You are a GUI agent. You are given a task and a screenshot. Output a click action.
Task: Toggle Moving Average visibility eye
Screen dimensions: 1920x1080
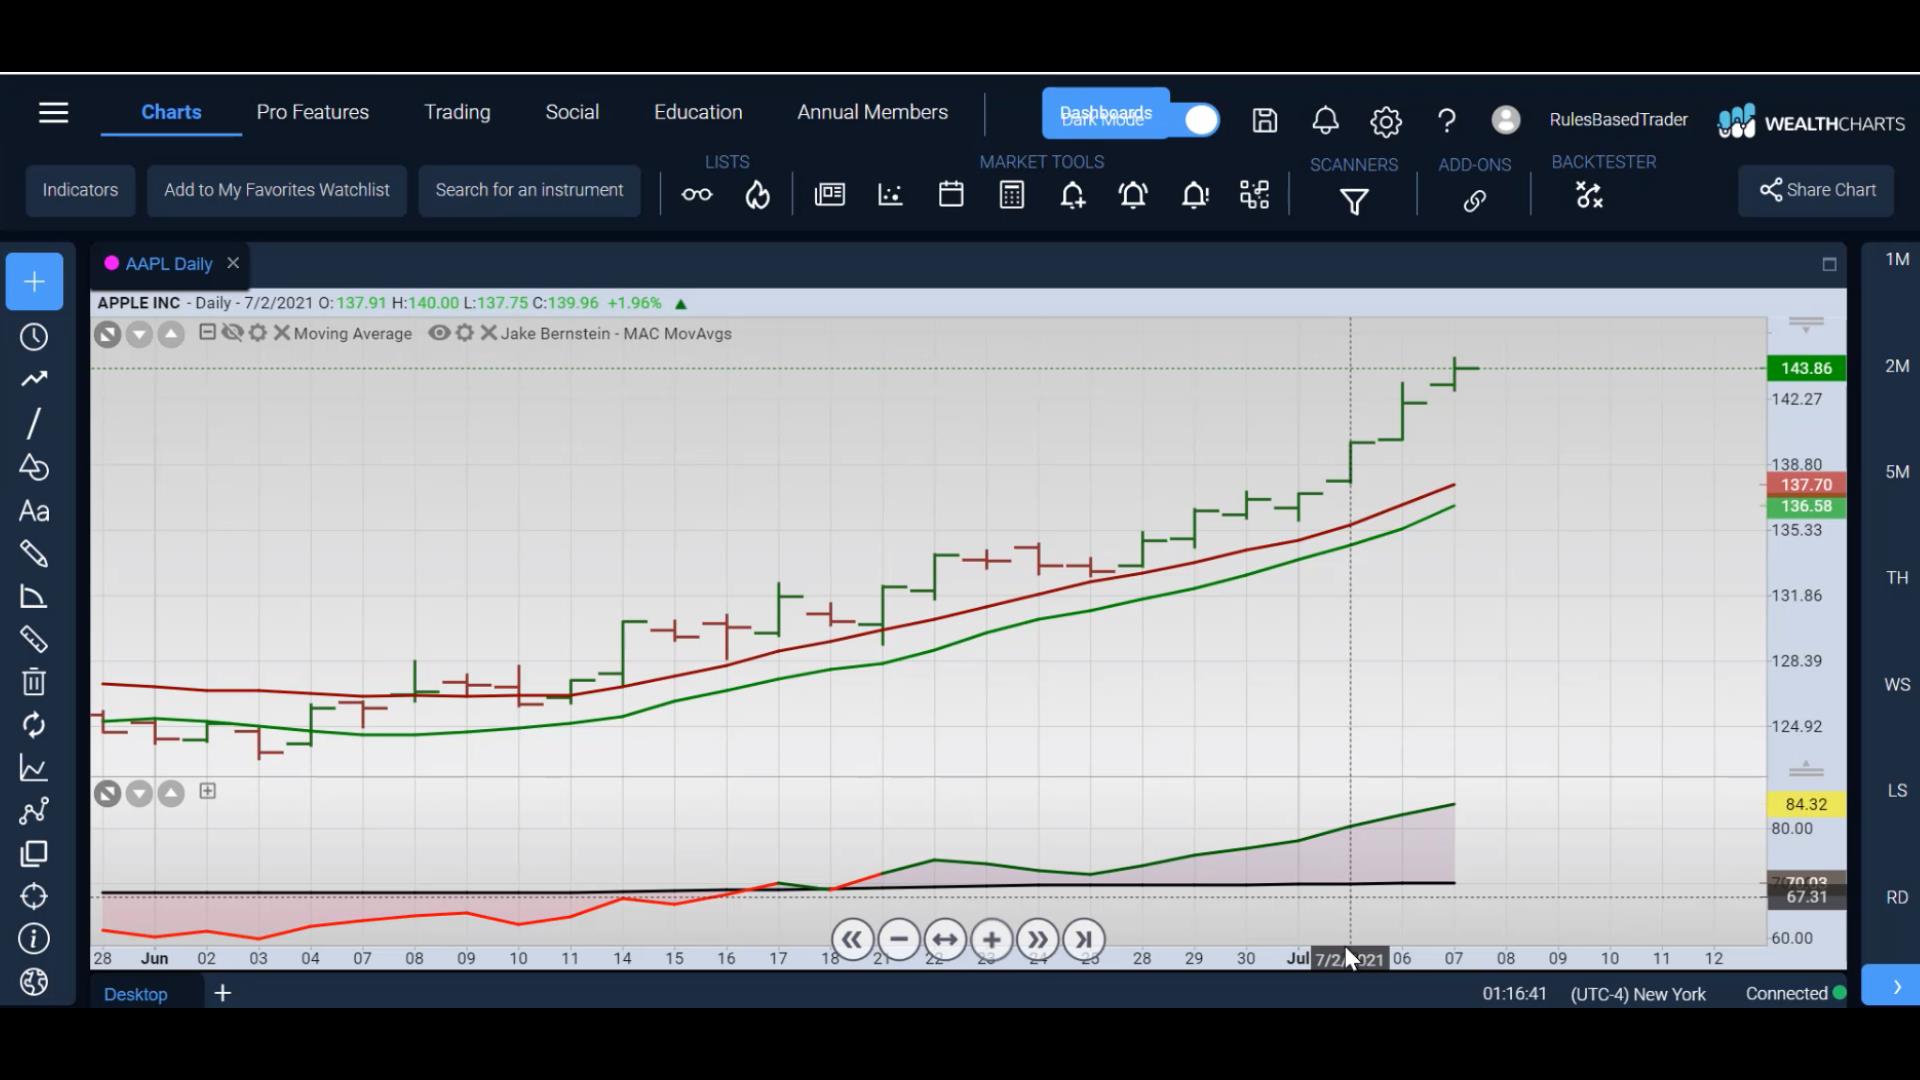point(232,333)
